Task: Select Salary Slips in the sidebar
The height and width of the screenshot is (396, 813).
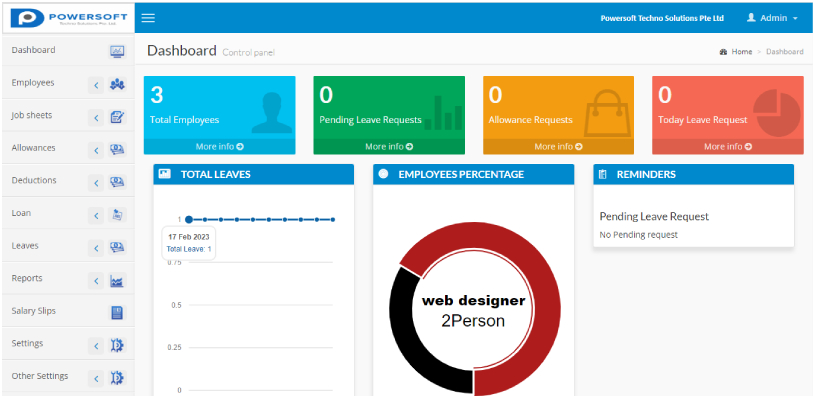Action: pyautogui.click(x=33, y=311)
